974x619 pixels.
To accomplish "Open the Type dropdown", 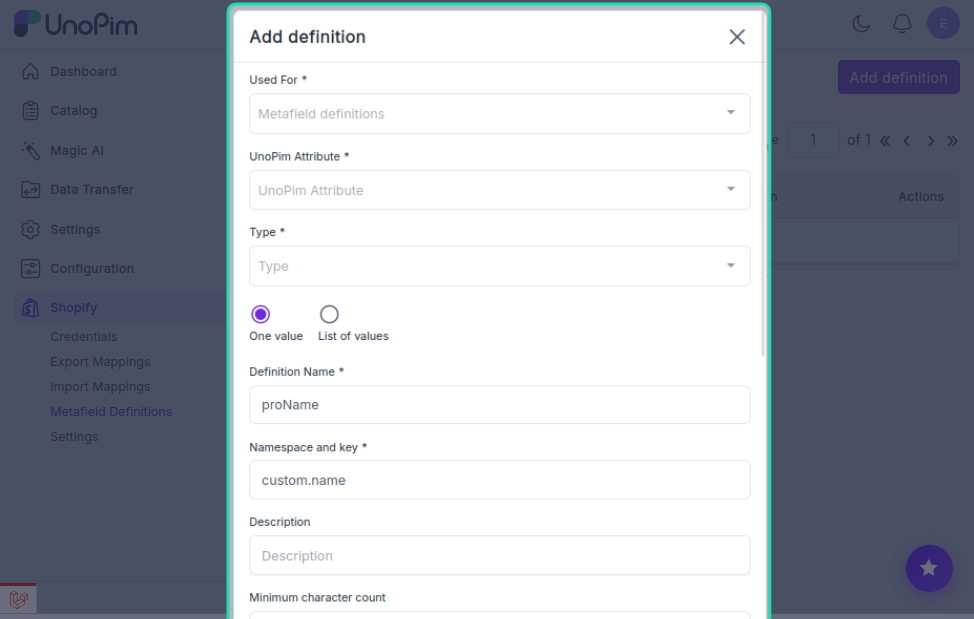I will (x=499, y=266).
